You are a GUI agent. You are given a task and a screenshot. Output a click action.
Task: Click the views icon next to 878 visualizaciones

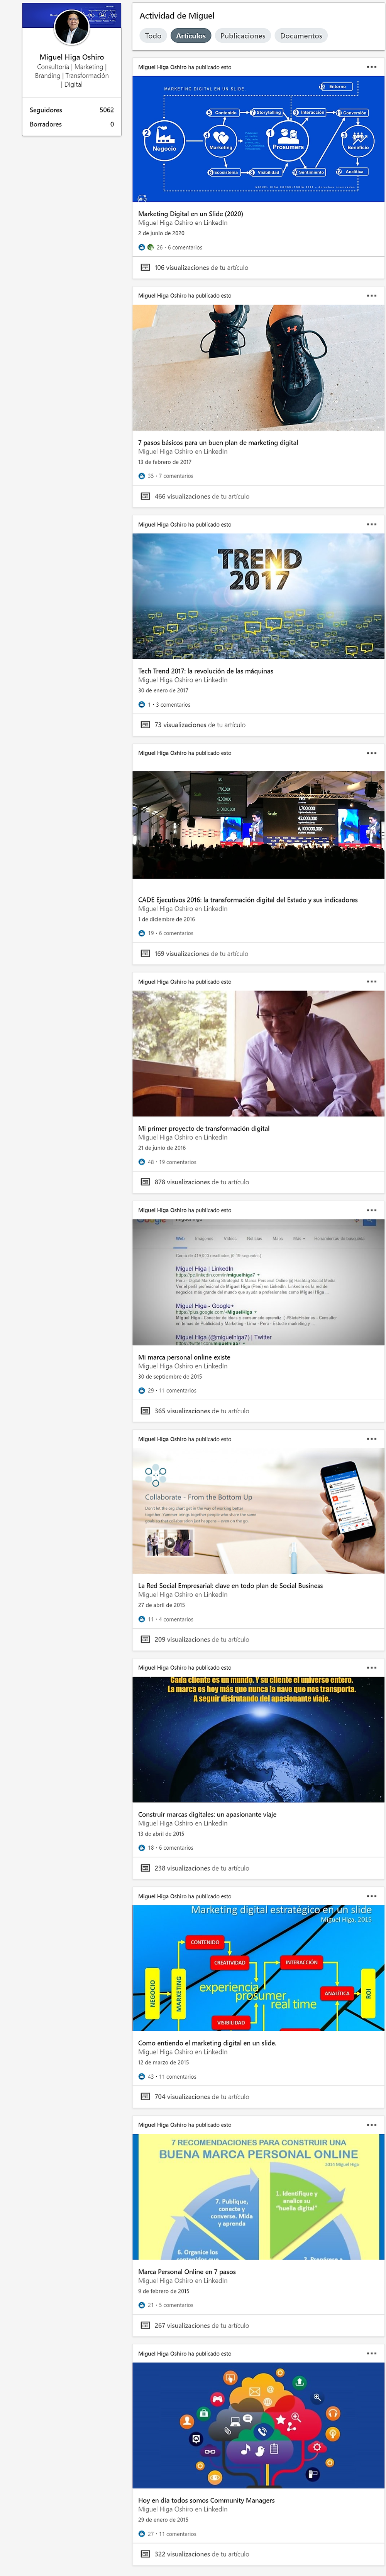145,1182
